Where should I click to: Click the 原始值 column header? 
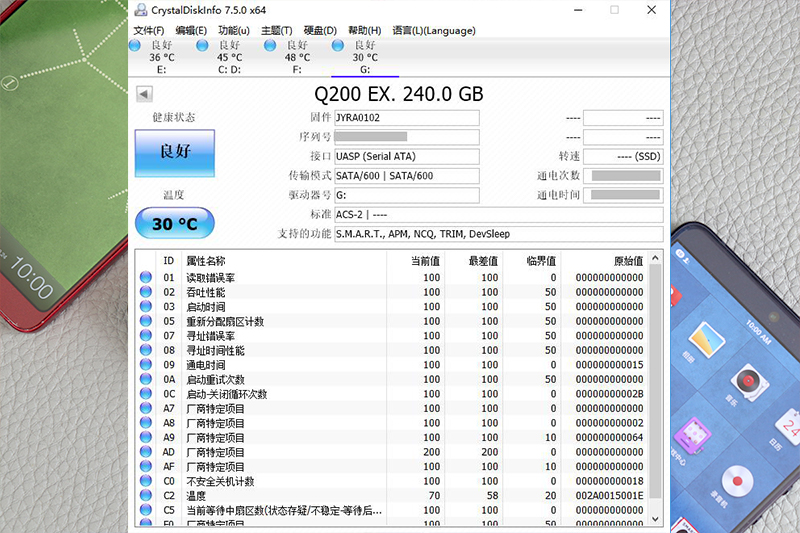click(x=629, y=261)
